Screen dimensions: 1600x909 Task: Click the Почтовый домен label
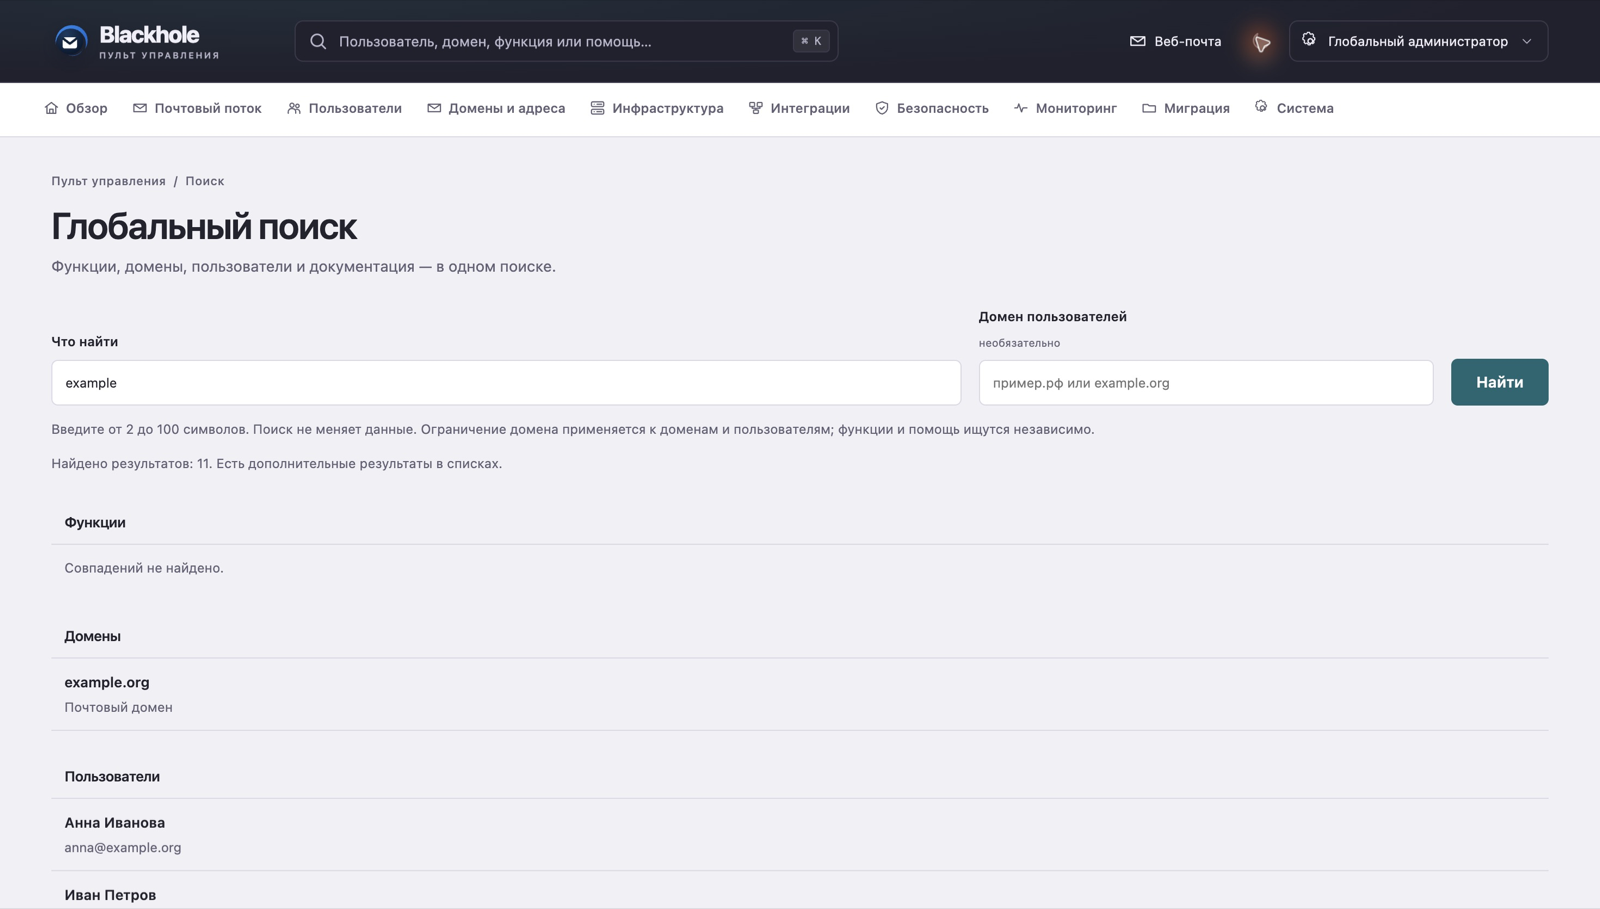118,707
